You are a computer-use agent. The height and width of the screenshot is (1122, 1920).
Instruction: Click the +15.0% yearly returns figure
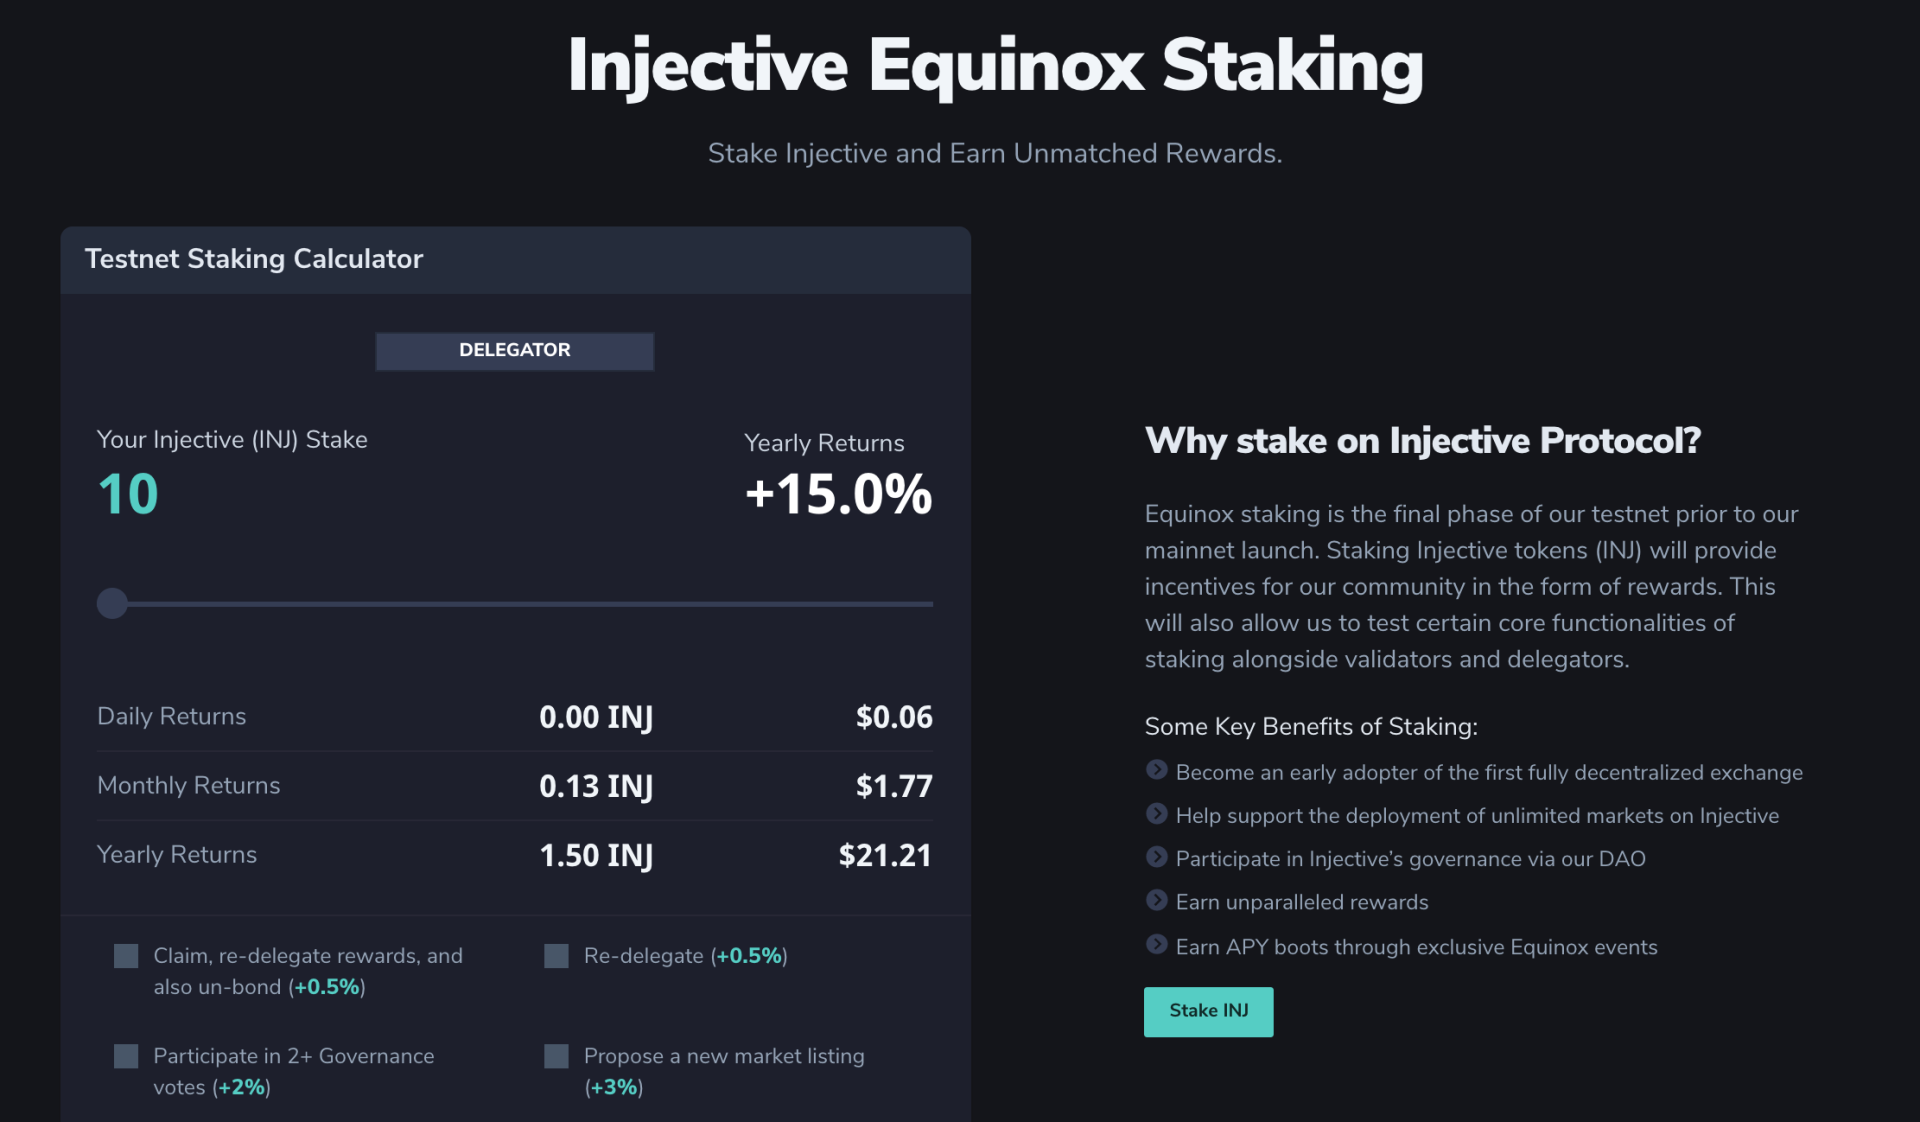pos(837,493)
